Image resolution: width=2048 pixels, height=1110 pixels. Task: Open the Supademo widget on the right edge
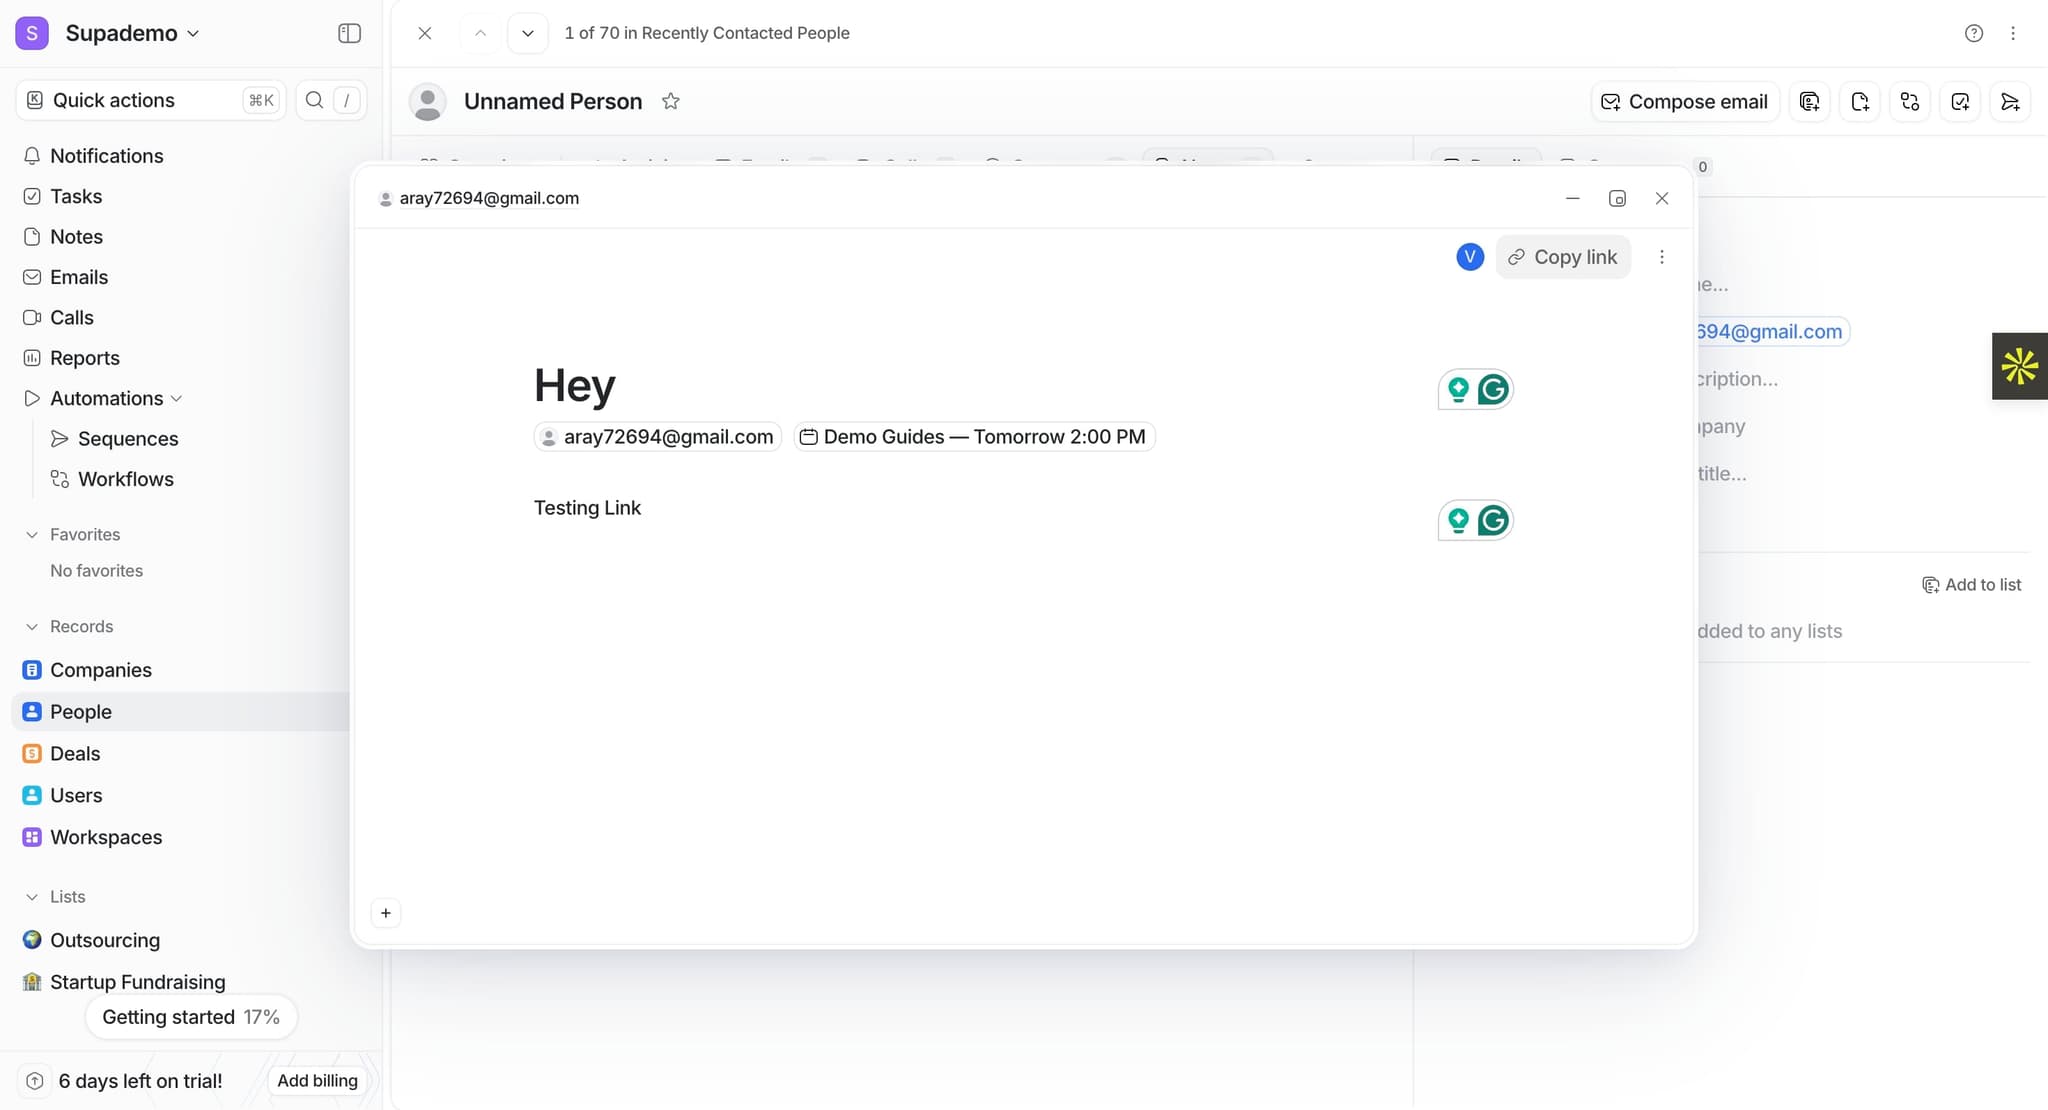pos(2019,366)
